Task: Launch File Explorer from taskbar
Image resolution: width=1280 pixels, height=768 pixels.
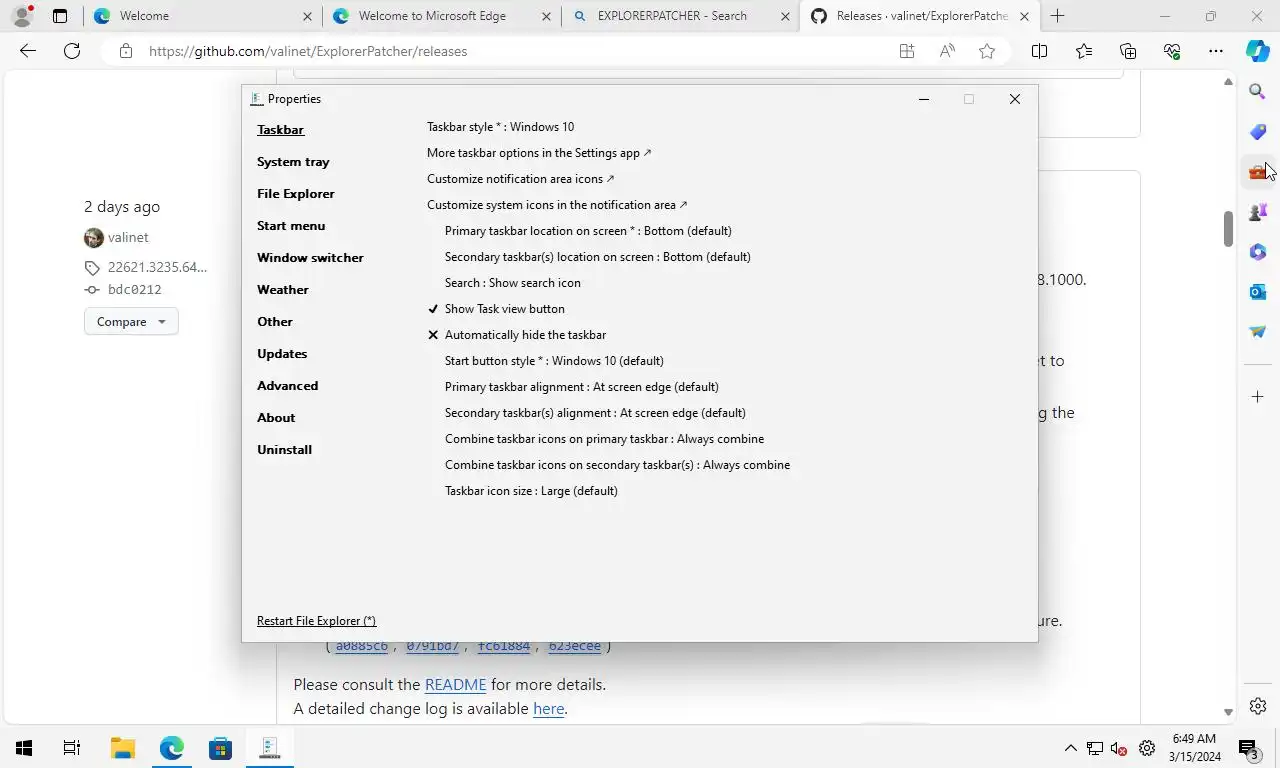Action: (122, 748)
